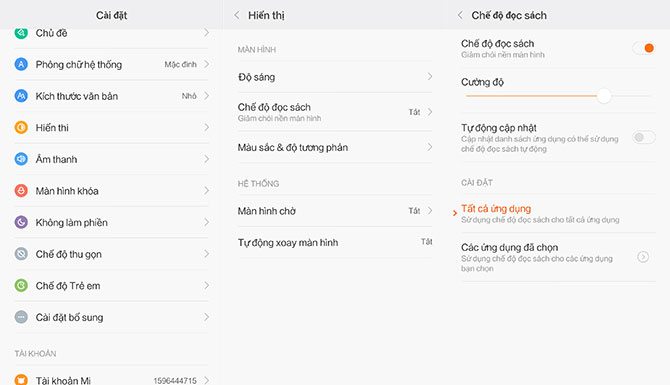Open chevron on Màu sắc & độ tương phản row
The image size is (670, 385).
pyautogui.click(x=430, y=147)
